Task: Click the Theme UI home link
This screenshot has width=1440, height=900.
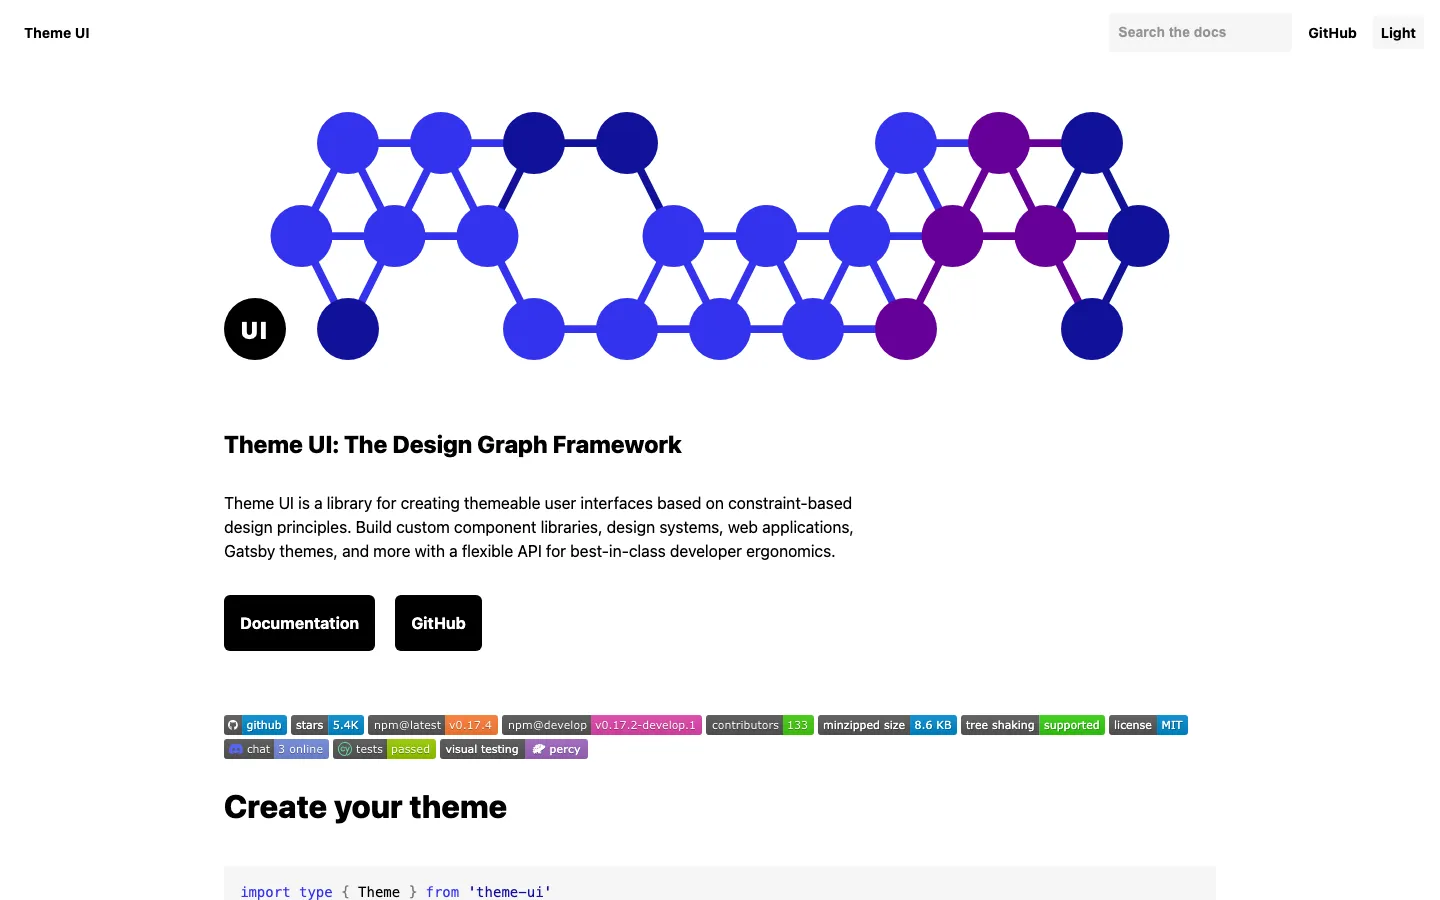Action: [57, 33]
